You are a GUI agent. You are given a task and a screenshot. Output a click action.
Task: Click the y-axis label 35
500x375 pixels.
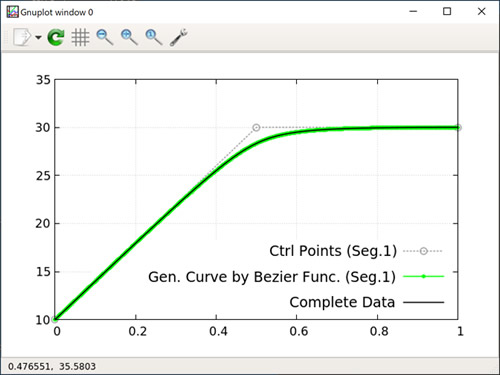pos(43,80)
